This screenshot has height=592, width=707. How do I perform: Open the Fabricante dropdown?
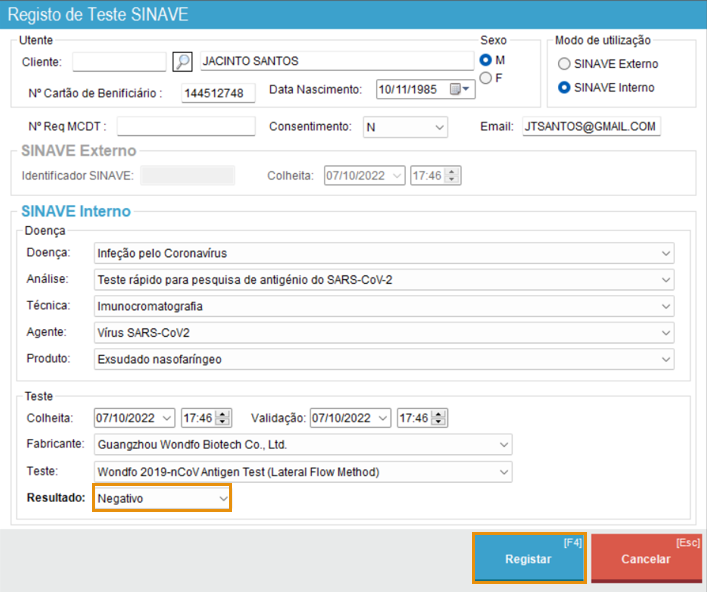[x=503, y=444]
